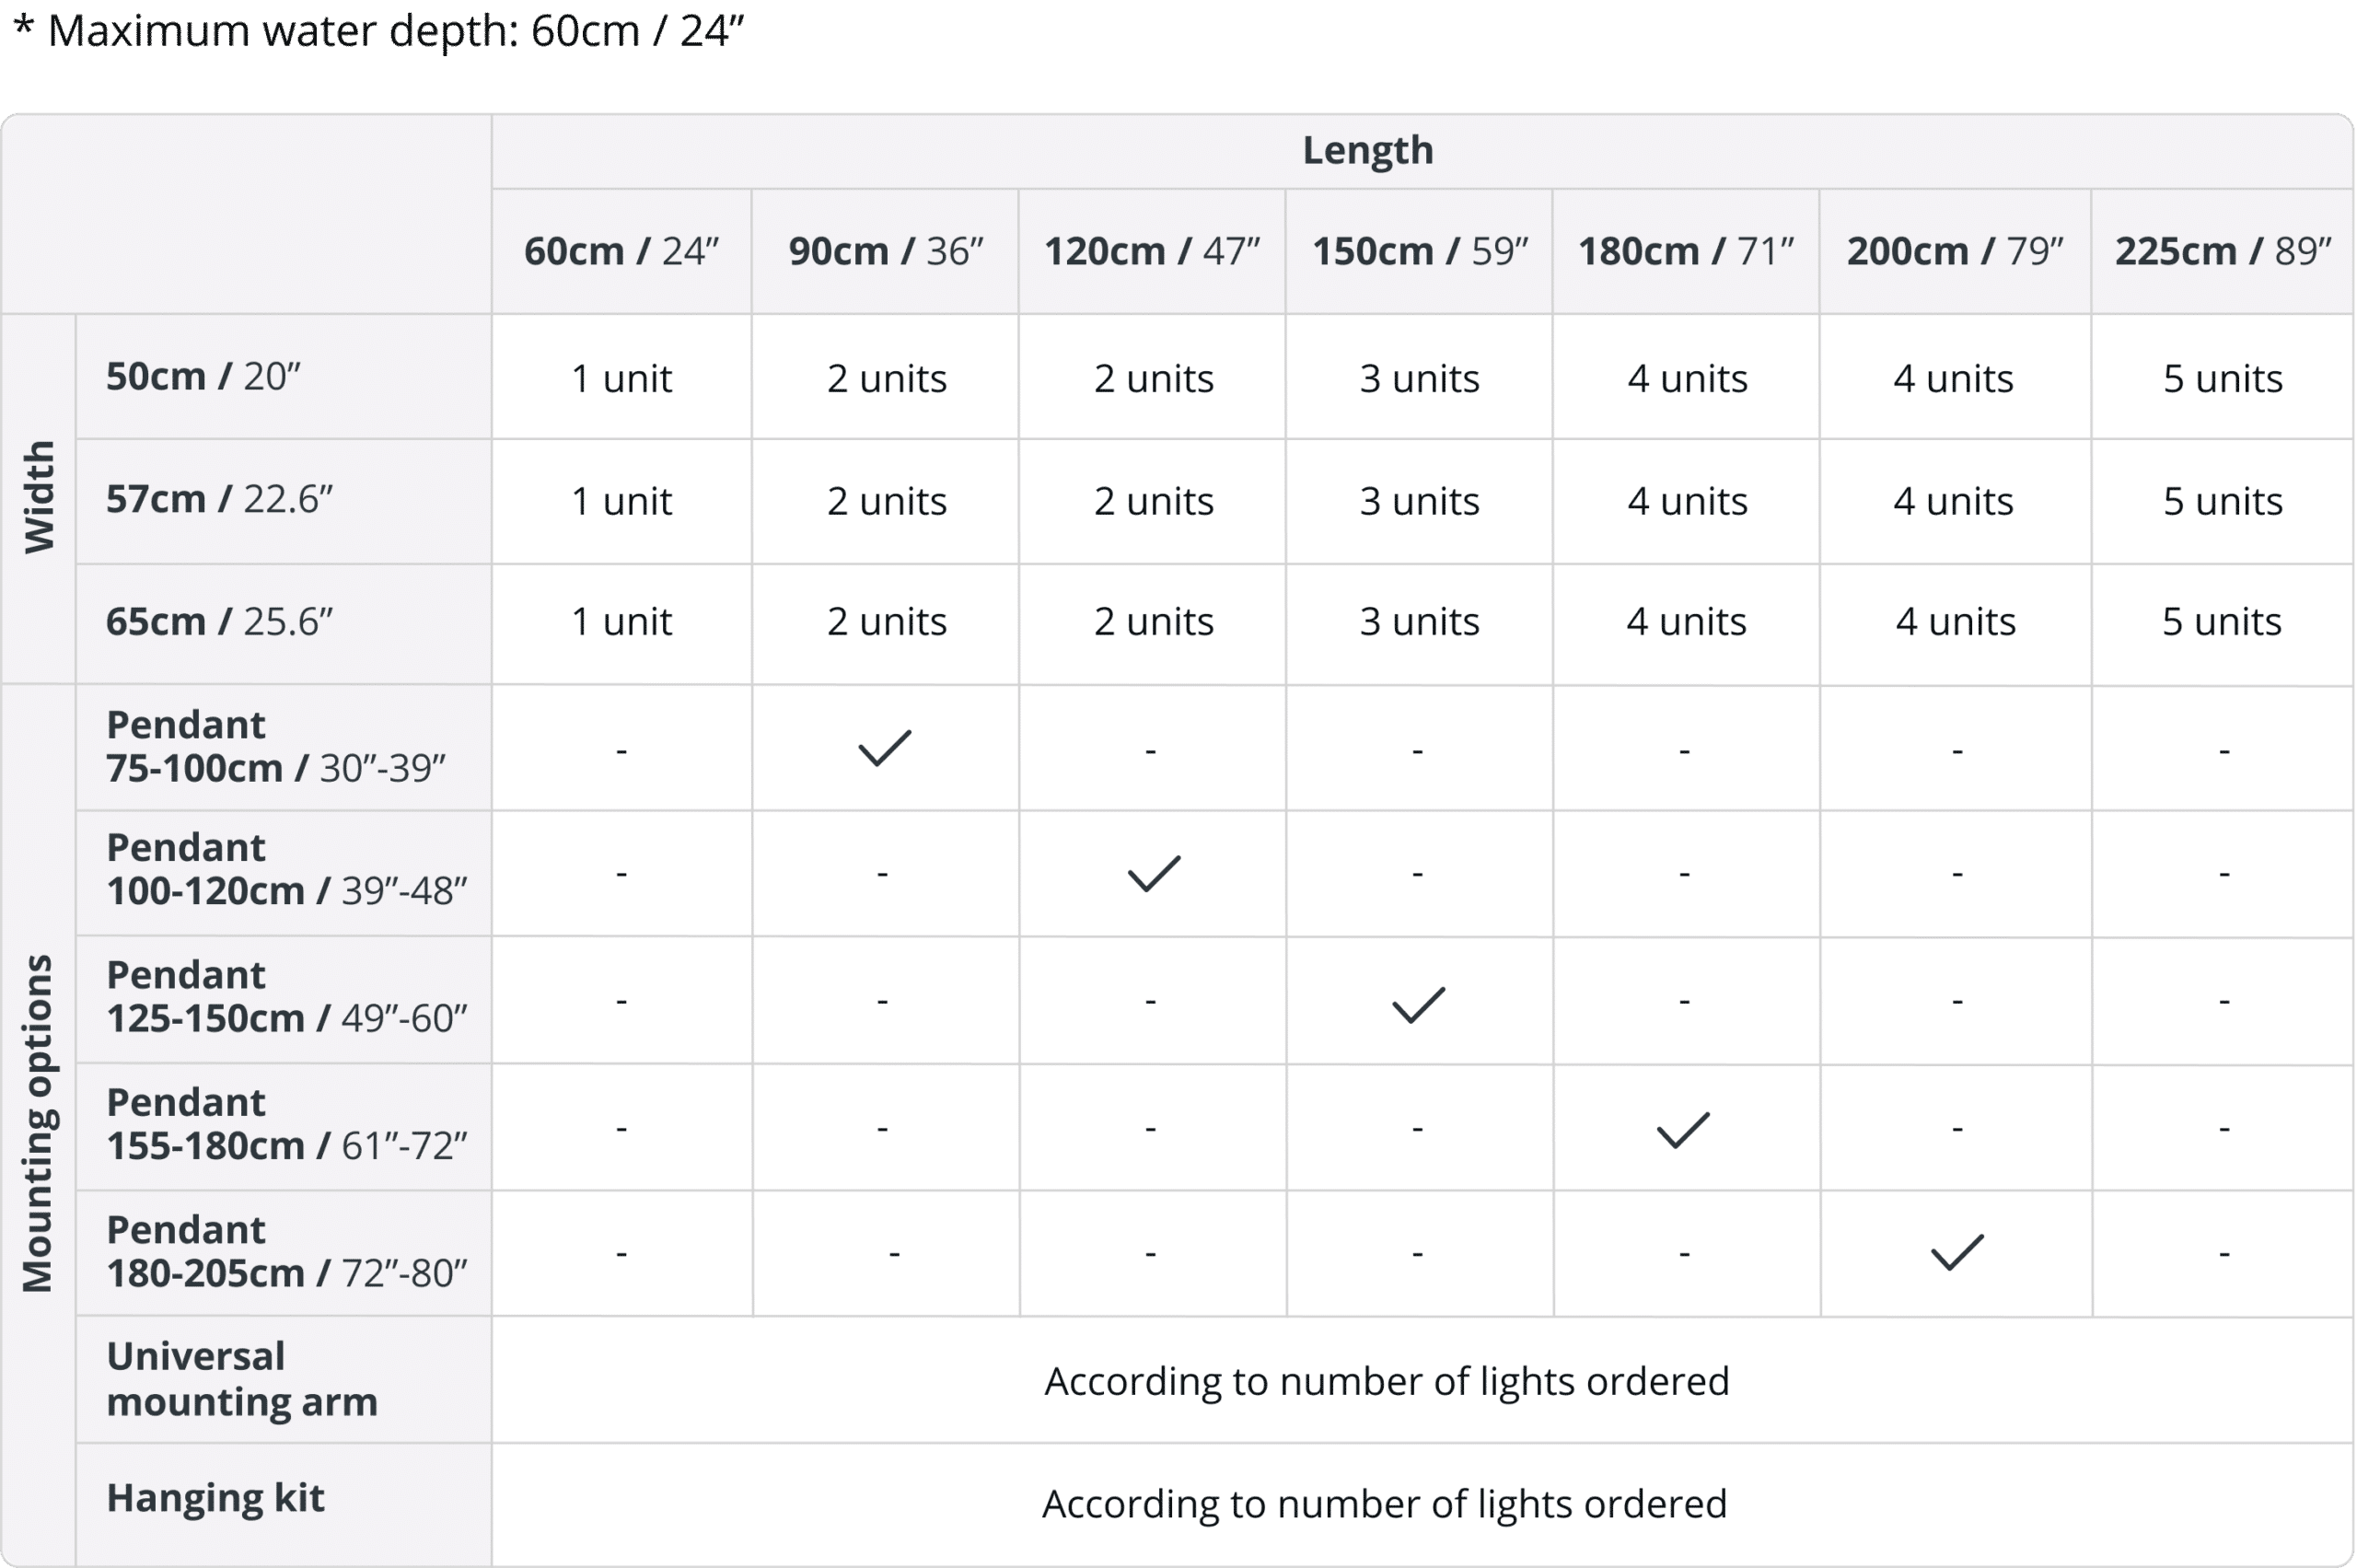The image size is (2357, 1568).
Task: Click '4 units' for 65cm width, 200cm length
Action: coord(1955,622)
